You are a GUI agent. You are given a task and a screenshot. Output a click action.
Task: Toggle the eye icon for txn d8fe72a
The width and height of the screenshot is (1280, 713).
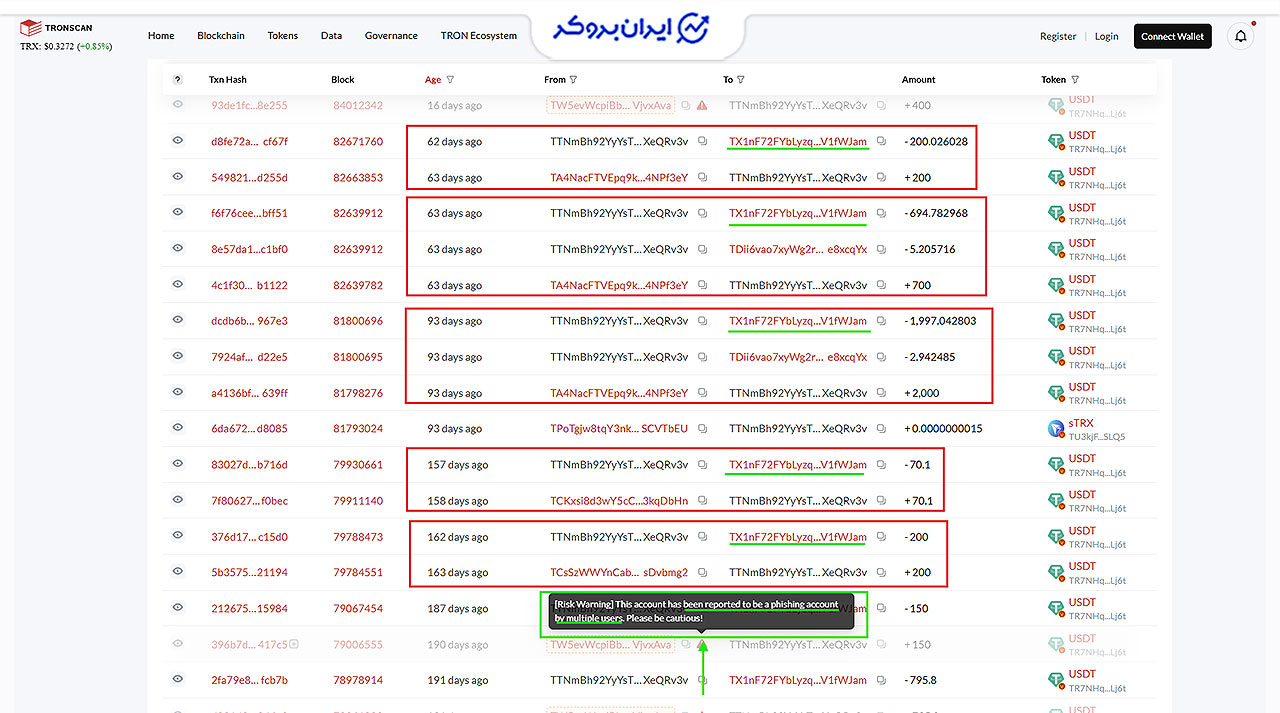[178, 141]
